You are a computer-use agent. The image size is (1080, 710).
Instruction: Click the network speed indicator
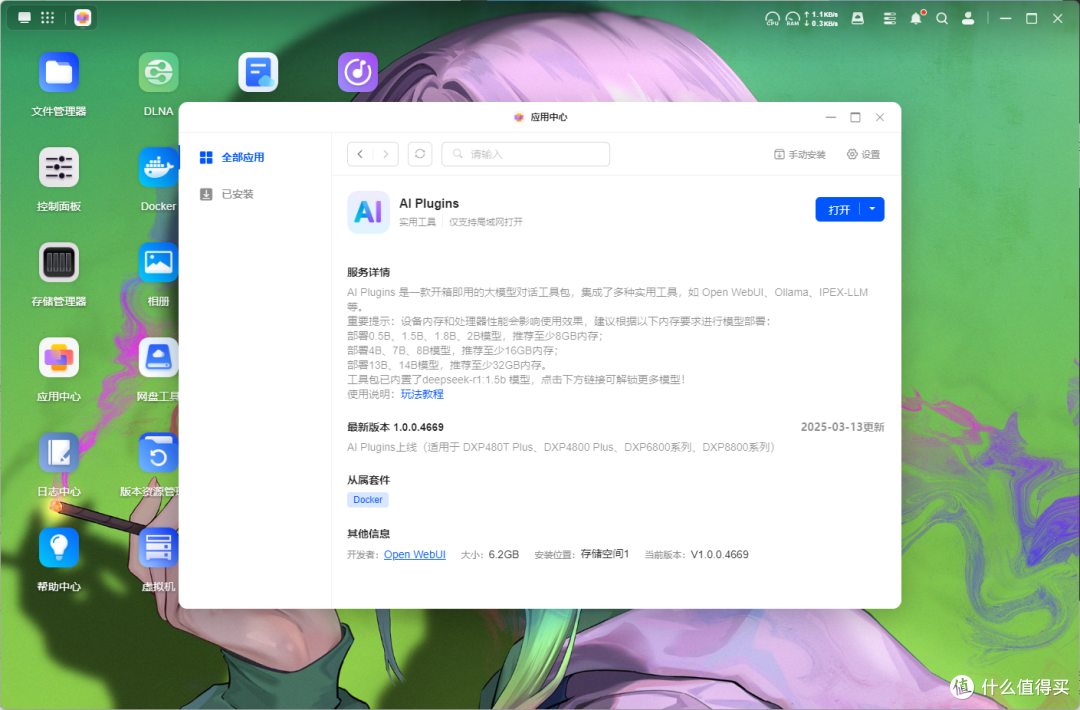point(821,19)
